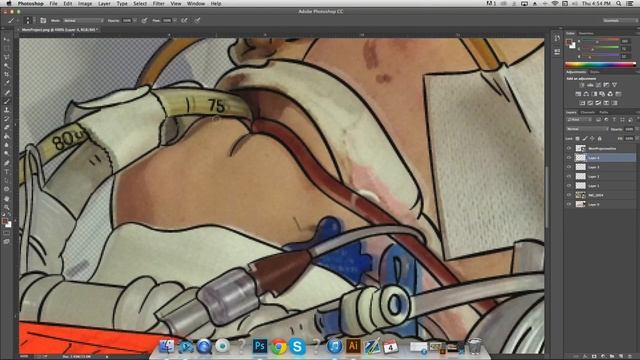Image resolution: width=640 pixels, height=360 pixels.
Task: Select the Eraser tool
Action: [7, 127]
